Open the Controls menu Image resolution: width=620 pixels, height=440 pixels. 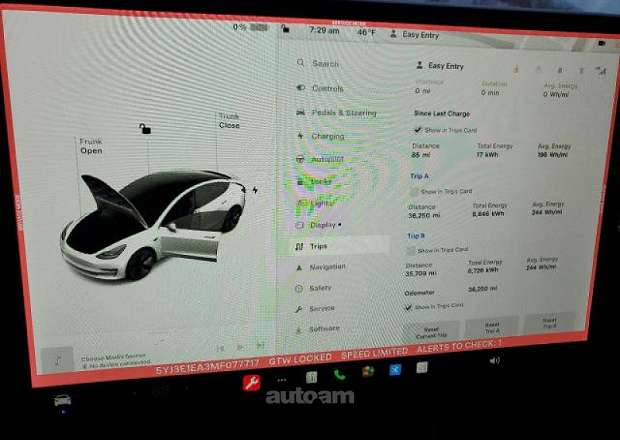[326, 88]
